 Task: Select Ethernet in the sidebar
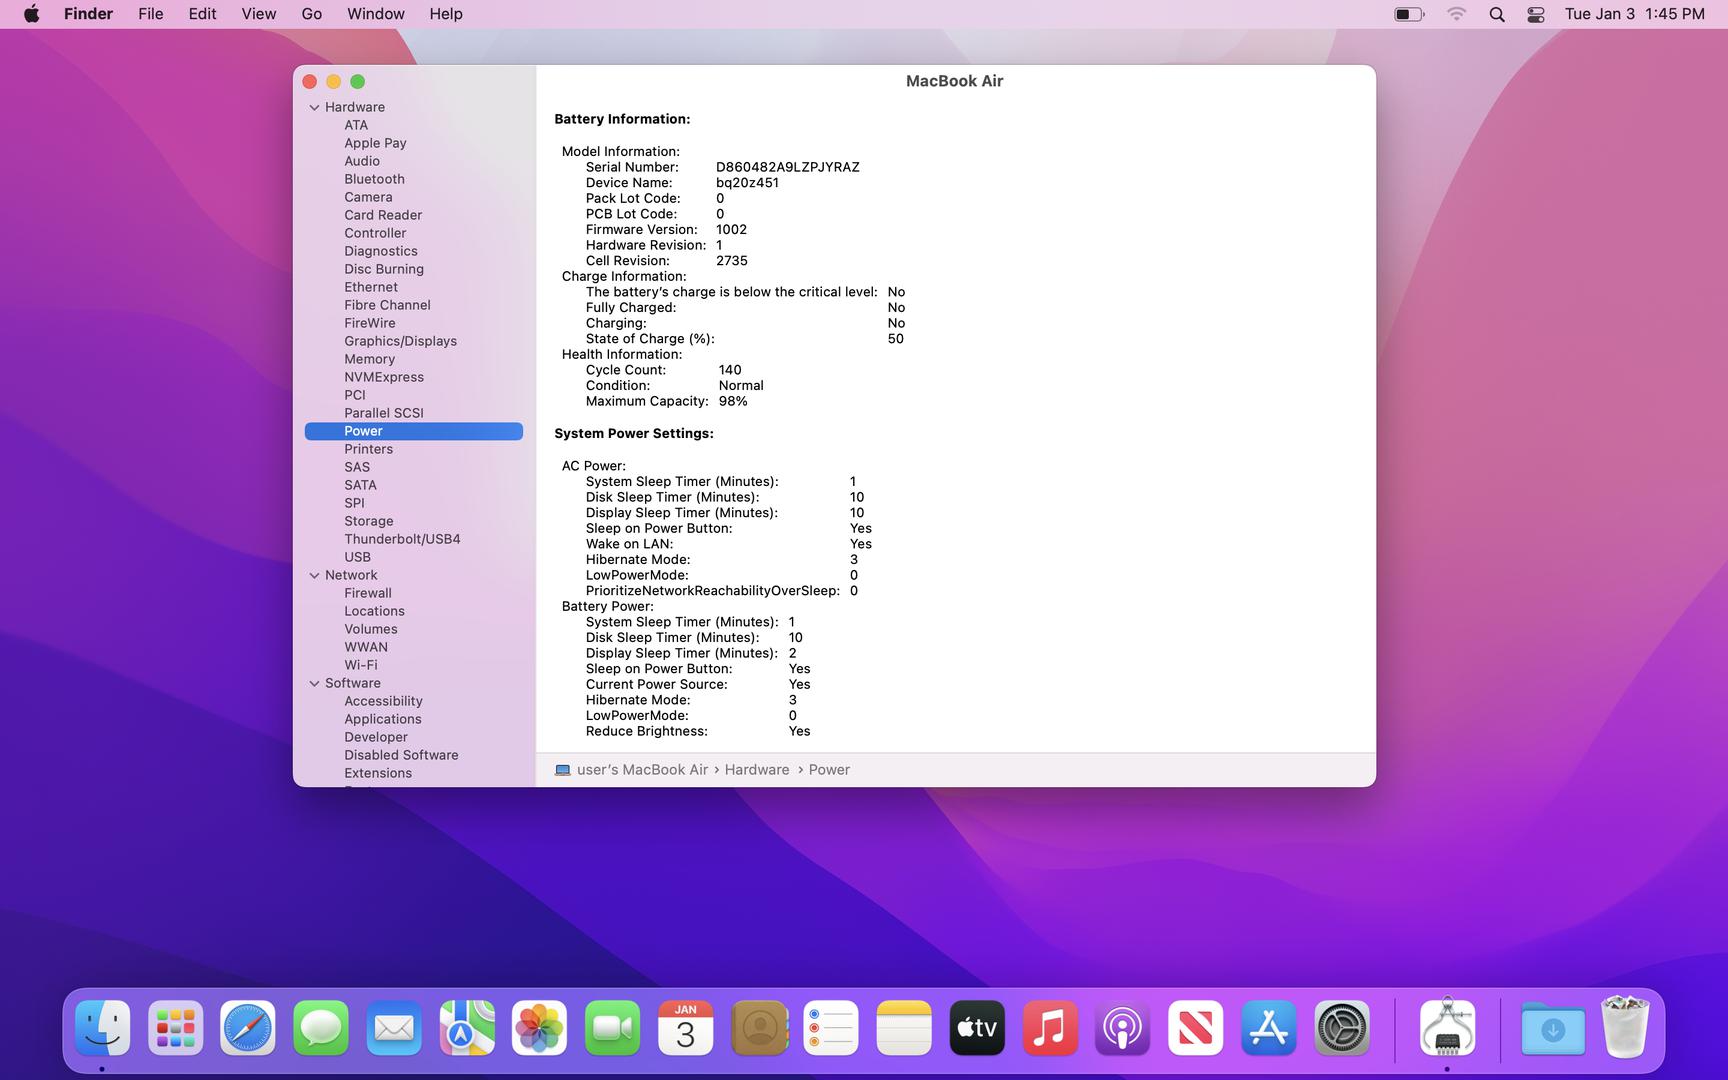371,287
